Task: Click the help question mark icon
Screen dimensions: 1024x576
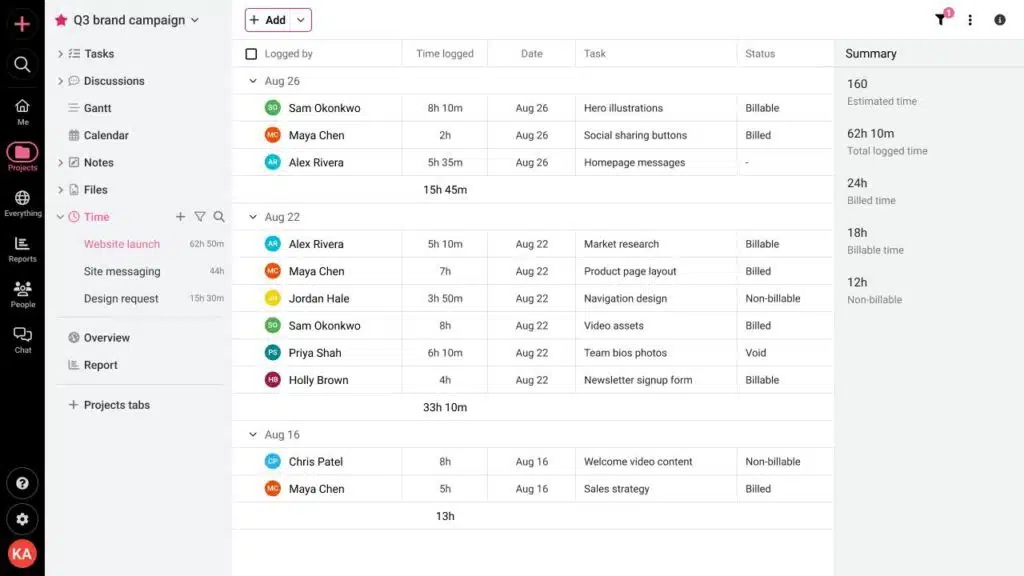Action: (22, 483)
